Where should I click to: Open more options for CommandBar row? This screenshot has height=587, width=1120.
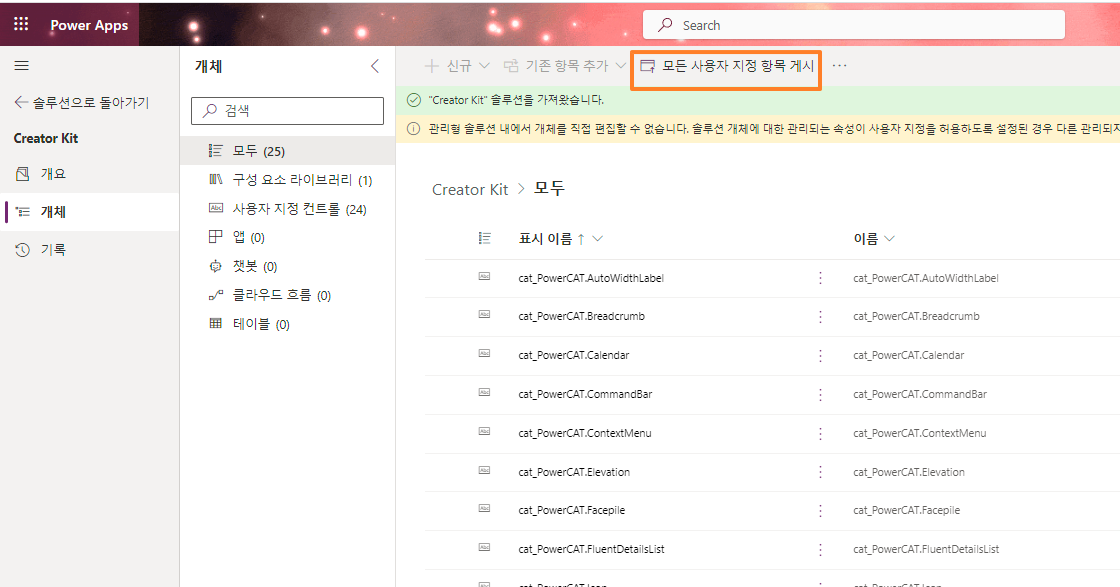click(x=820, y=394)
